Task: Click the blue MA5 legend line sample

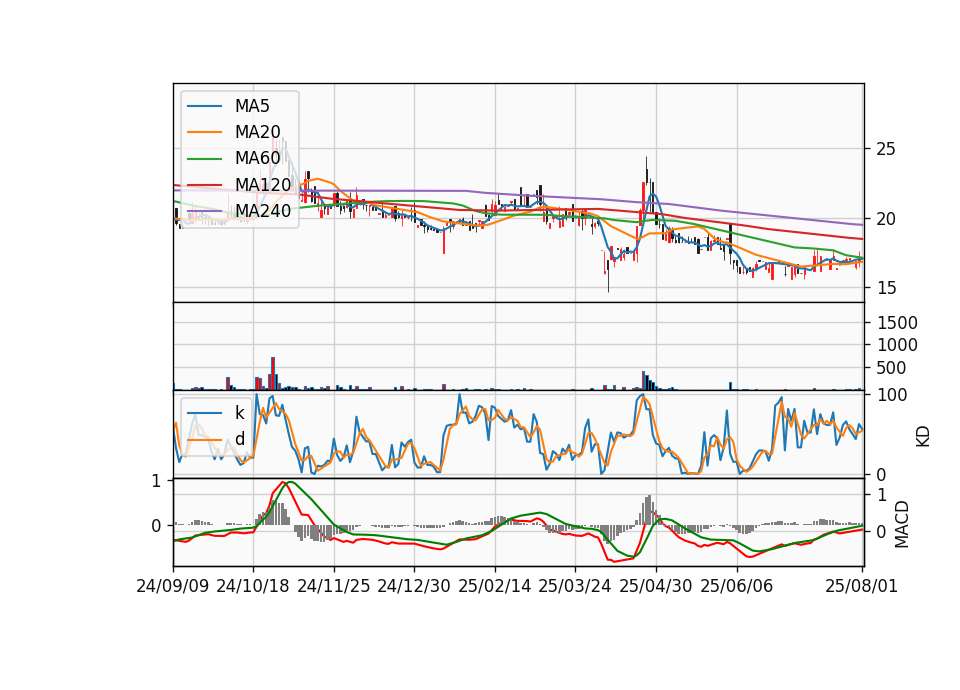Action: (204, 106)
